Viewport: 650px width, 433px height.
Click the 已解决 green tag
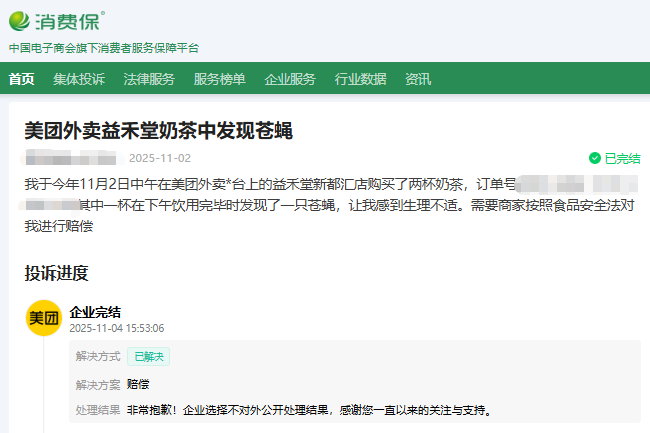pyautogui.click(x=148, y=356)
